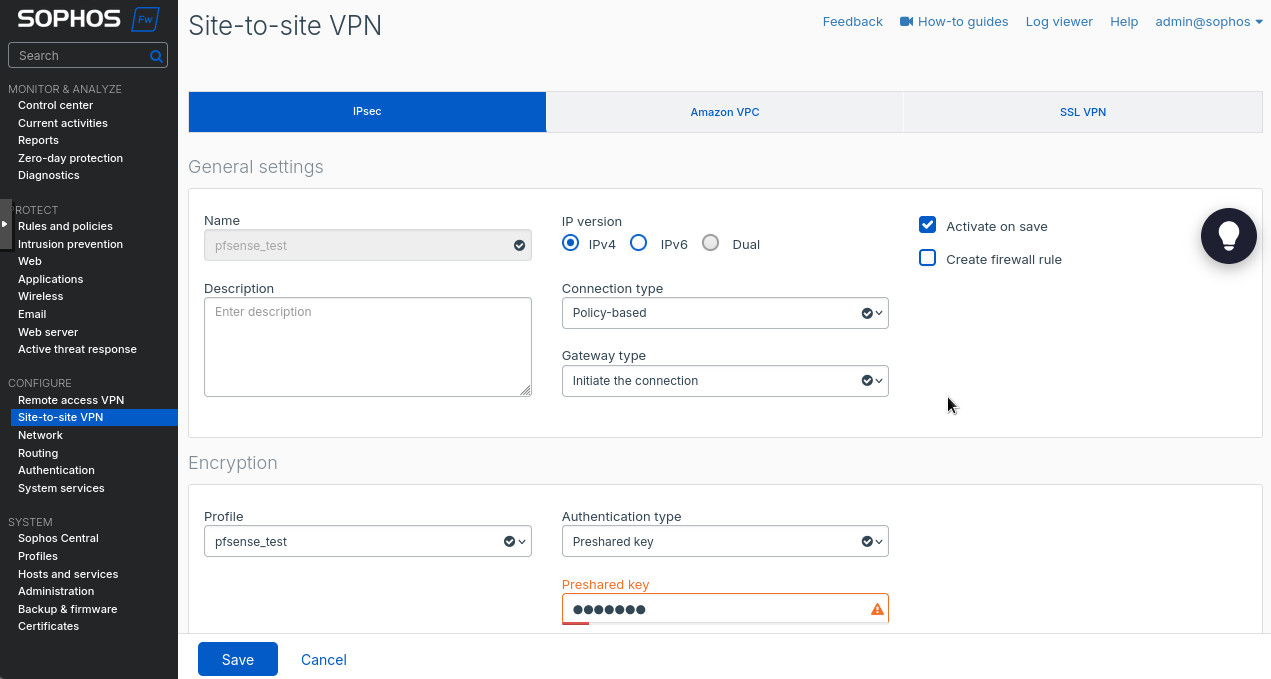
Task: Uncheck the Activate on save checkbox
Action: 927,225
